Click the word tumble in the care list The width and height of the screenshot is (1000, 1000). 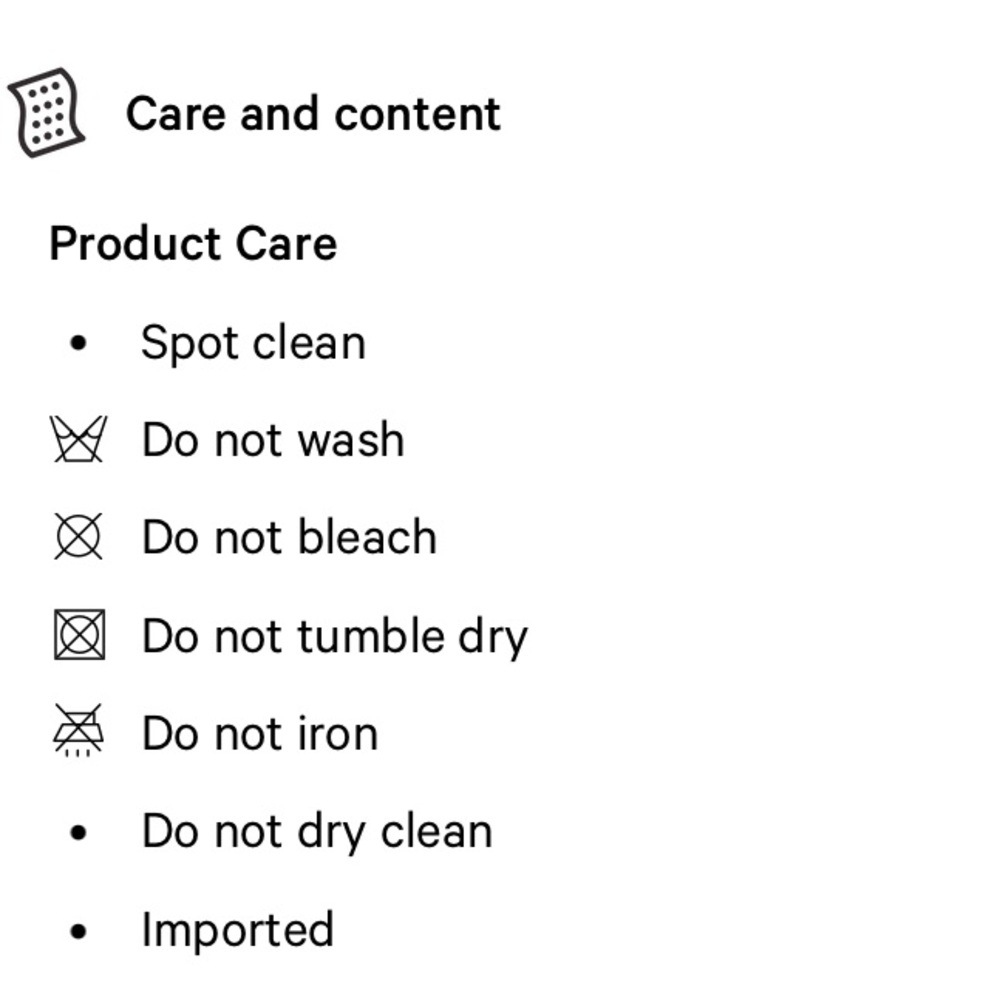[x=371, y=636]
